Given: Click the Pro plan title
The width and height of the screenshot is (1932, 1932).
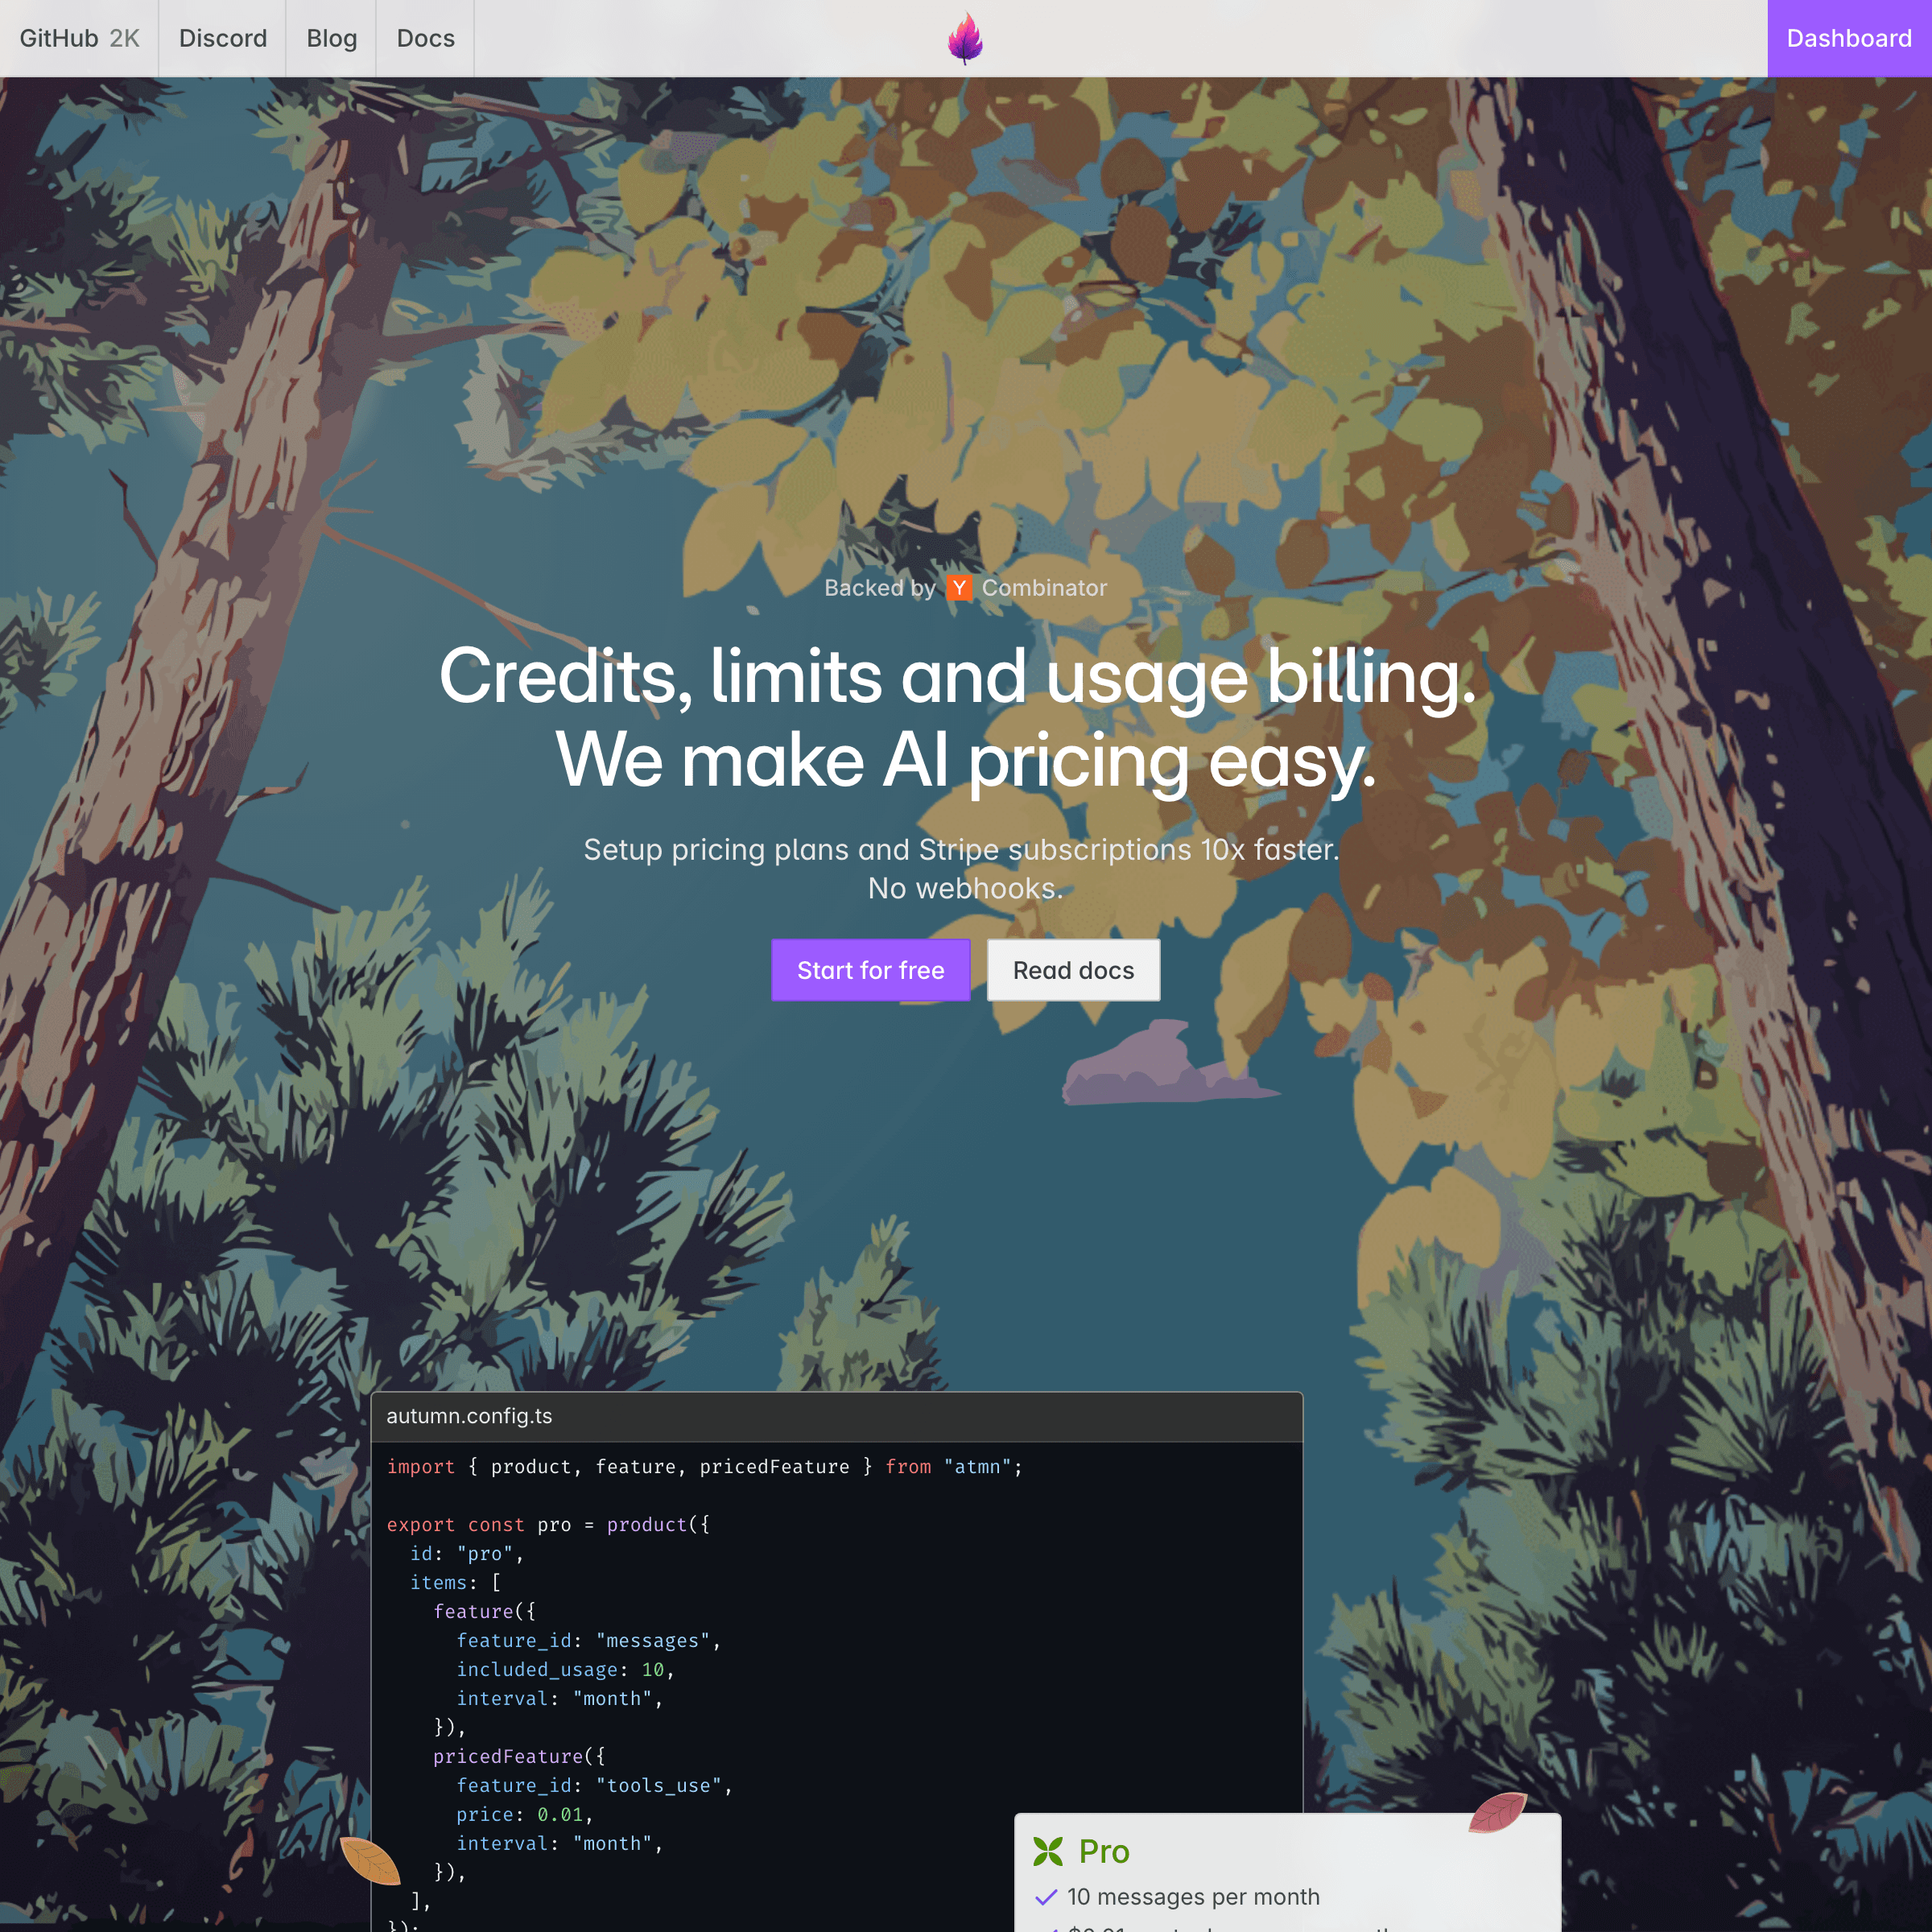Looking at the screenshot, I should (1103, 1851).
